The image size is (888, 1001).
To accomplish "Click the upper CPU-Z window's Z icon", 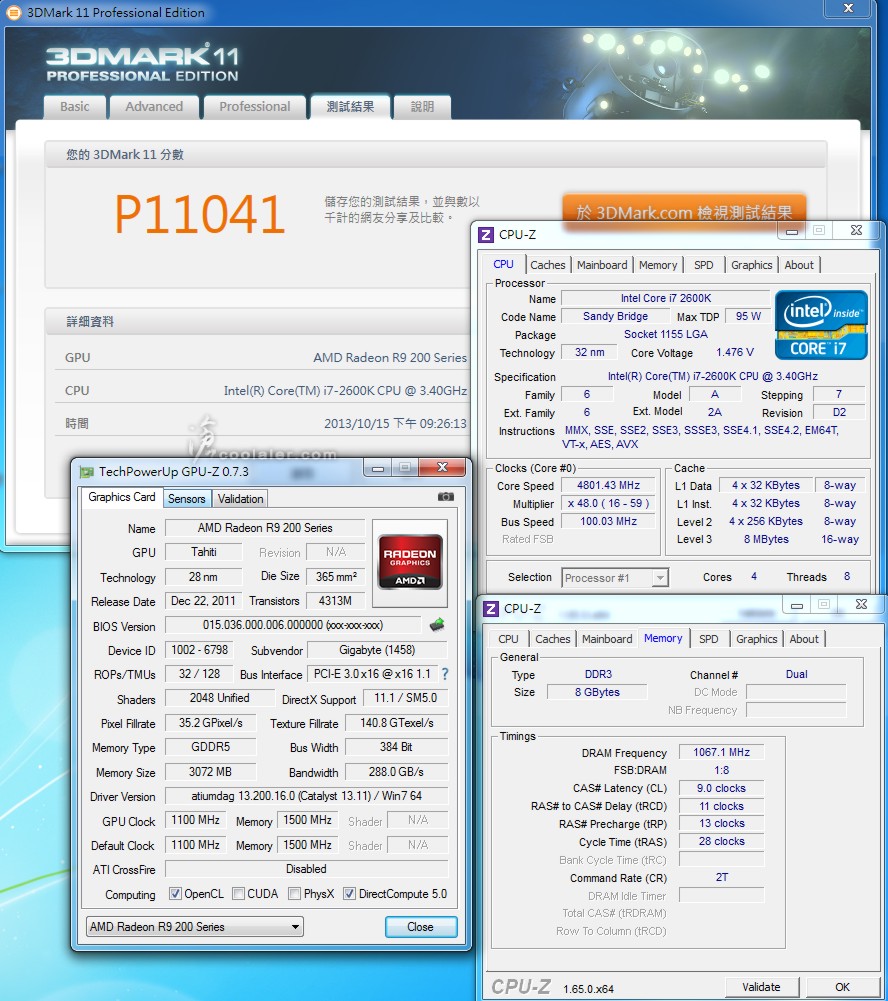I will click(x=486, y=234).
